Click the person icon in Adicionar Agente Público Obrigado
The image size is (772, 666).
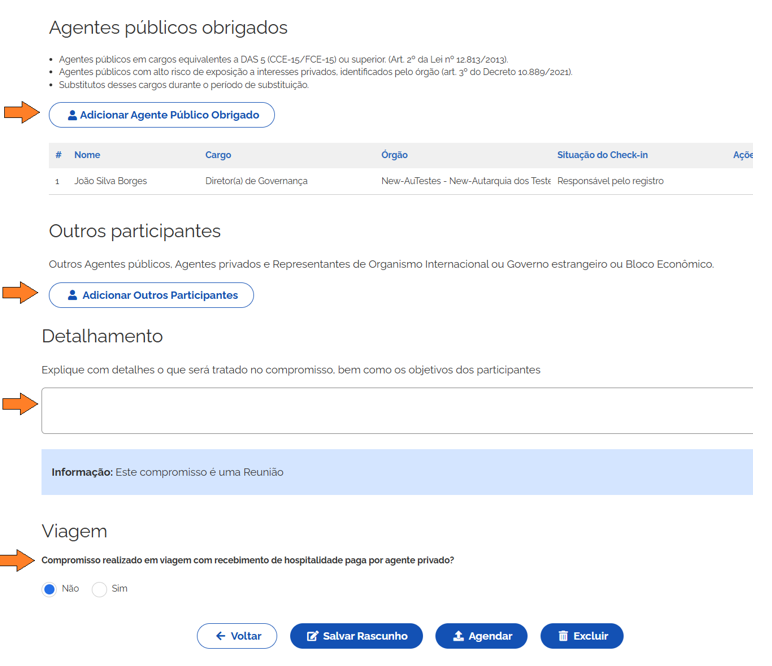pos(72,116)
